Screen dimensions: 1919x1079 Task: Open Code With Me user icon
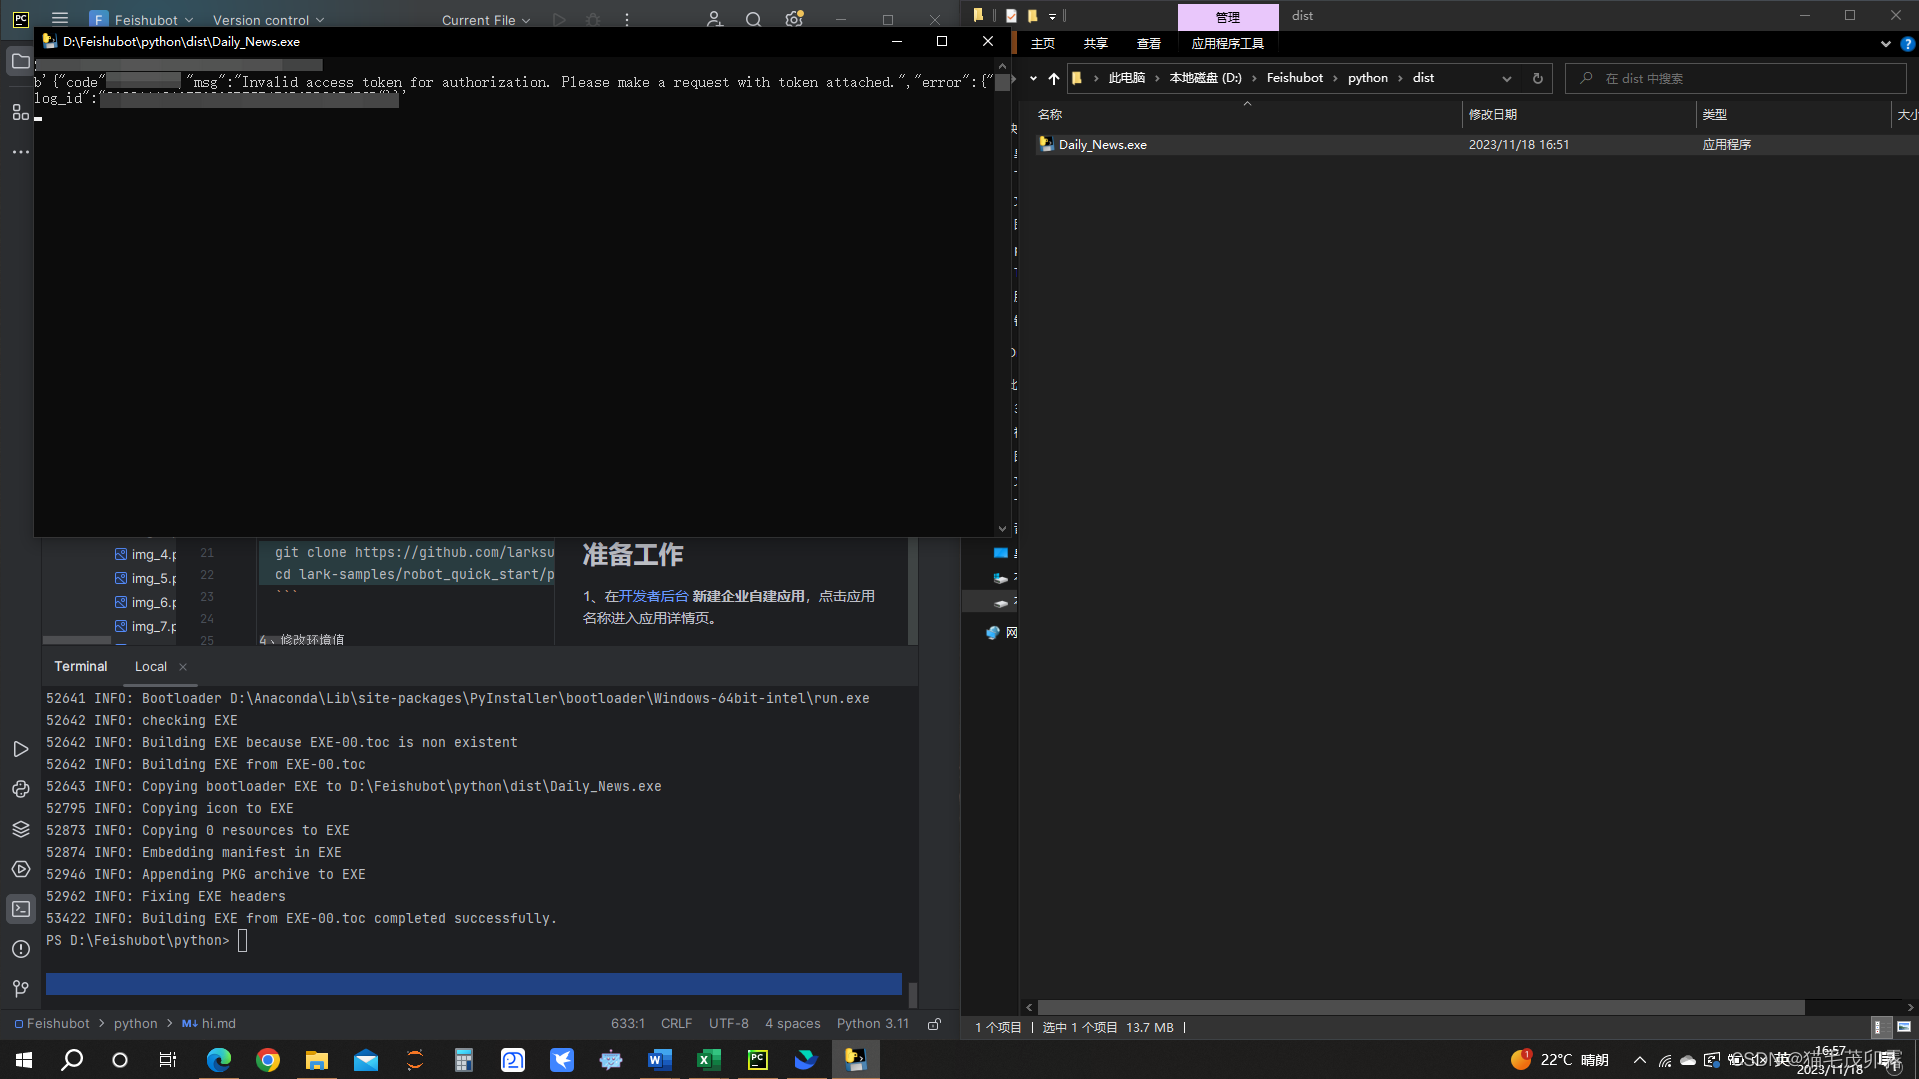pos(714,19)
